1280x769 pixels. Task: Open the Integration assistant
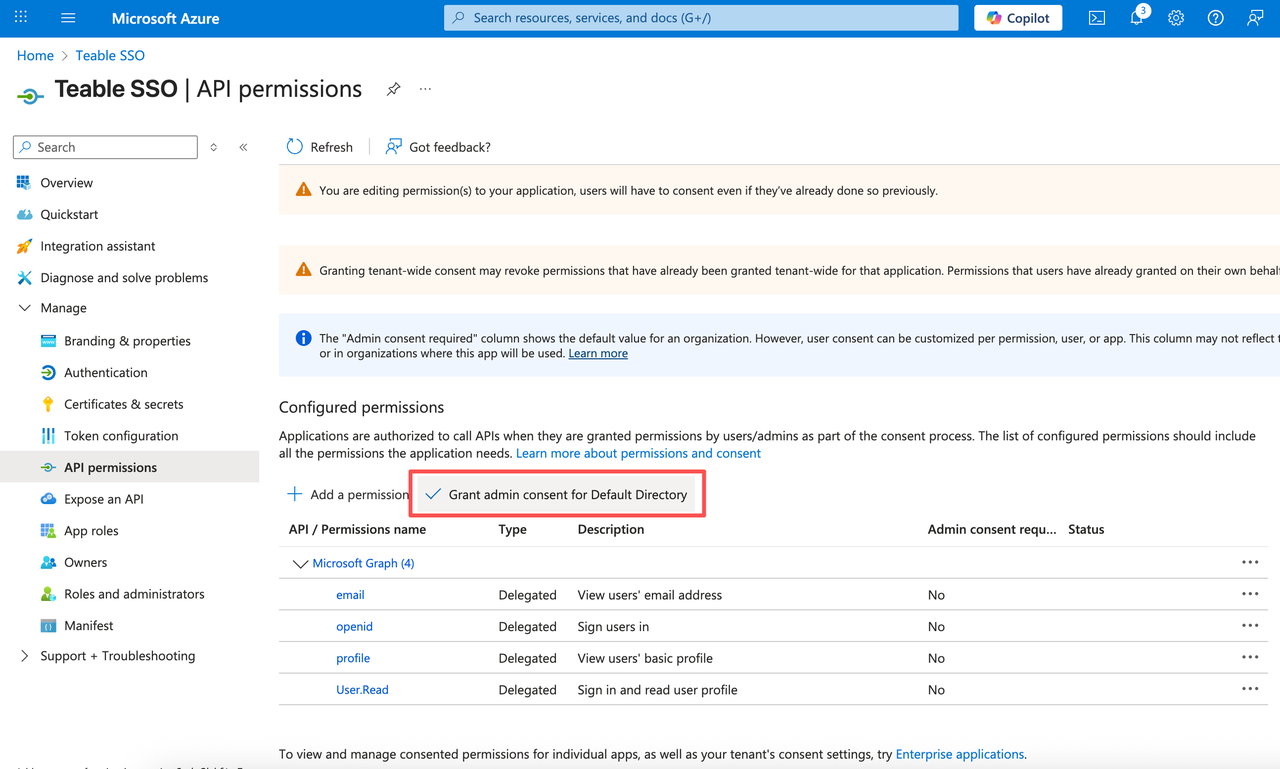pos(97,246)
